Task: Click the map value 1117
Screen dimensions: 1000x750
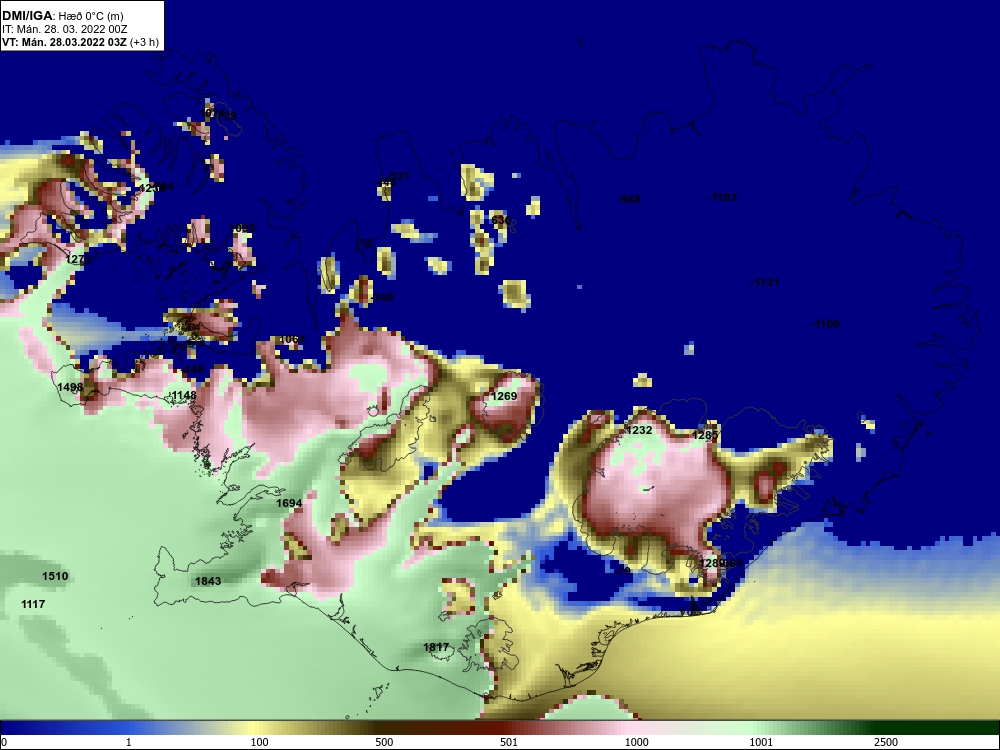Action: (33, 605)
